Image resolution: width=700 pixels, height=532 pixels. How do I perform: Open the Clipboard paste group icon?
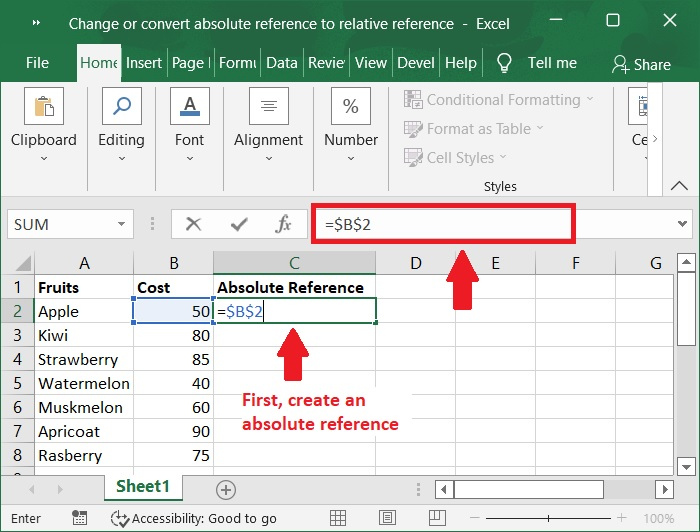(43, 107)
